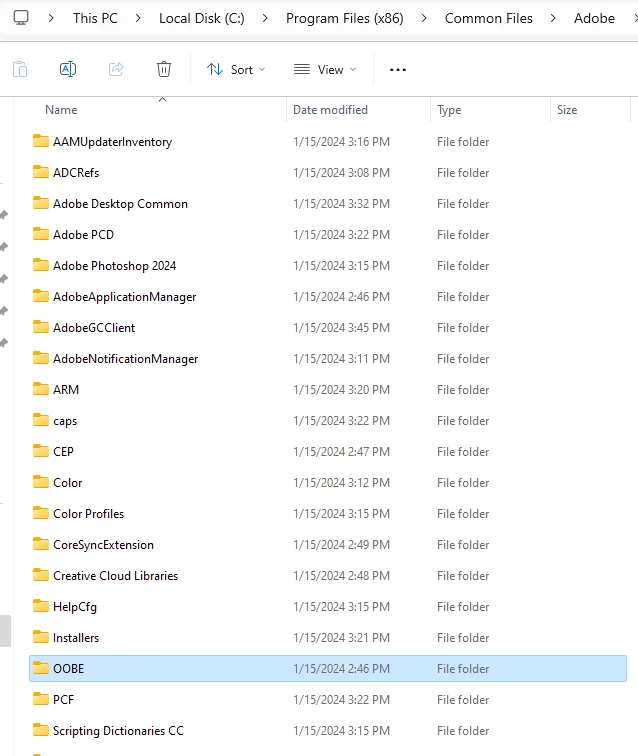Click date 1/15/2024 3:45 PM cell
This screenshot has width=638, height=756.
341,328
